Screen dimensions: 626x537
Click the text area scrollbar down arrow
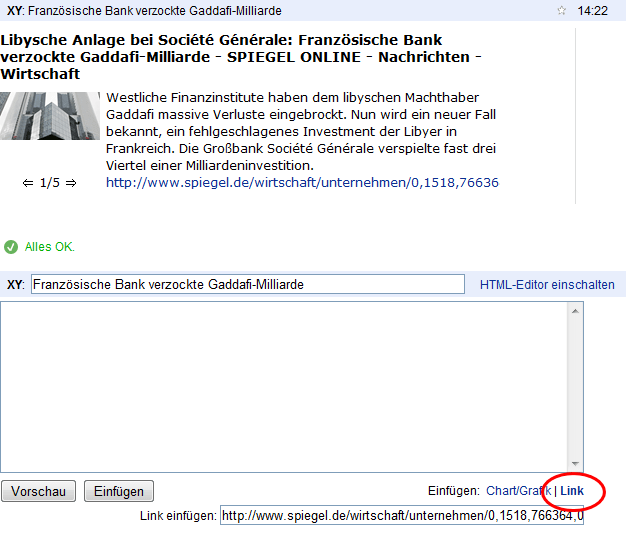click(x=575, y=464)
